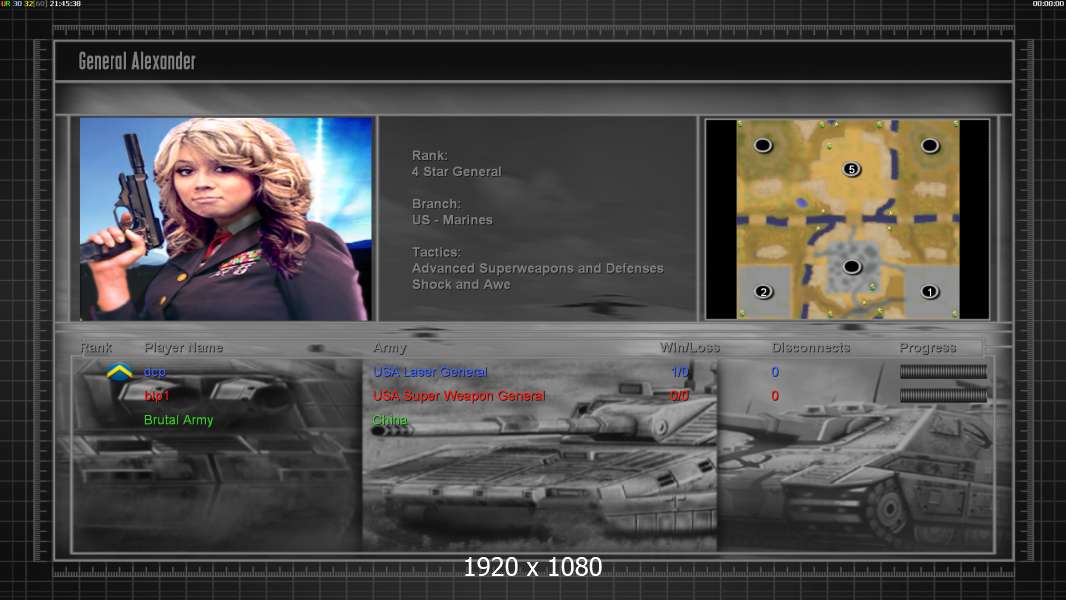The height and width of the screenshot is (600, 1066).
Task: Click the unnumbered marker at minimap top-right
Action: pyautogui.click(x=929, y=145)
